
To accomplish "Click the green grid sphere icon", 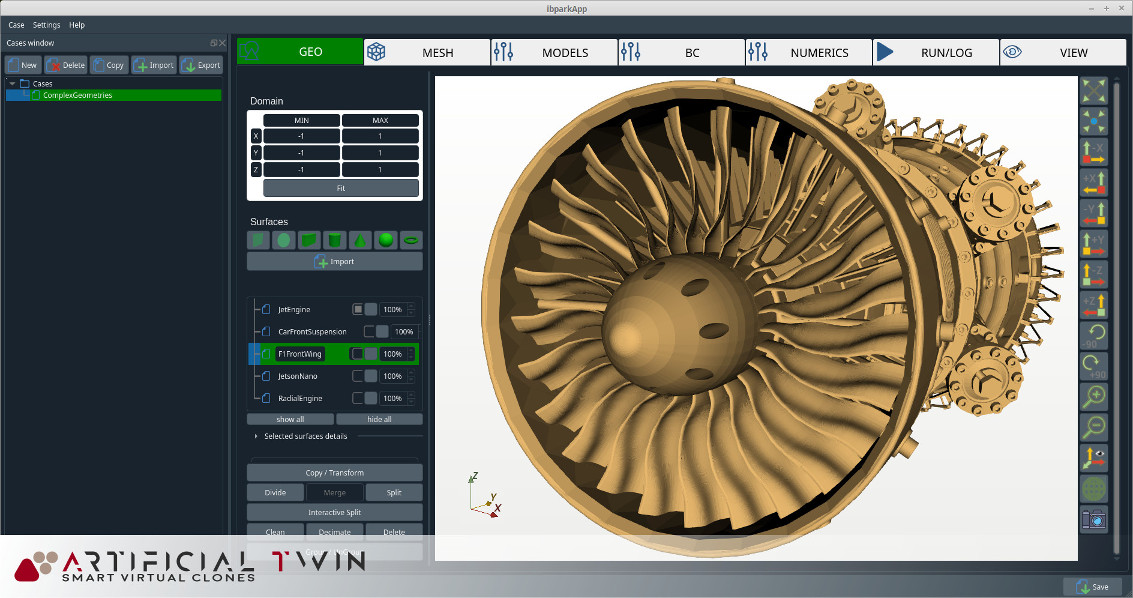I will tap(1094, 489).
